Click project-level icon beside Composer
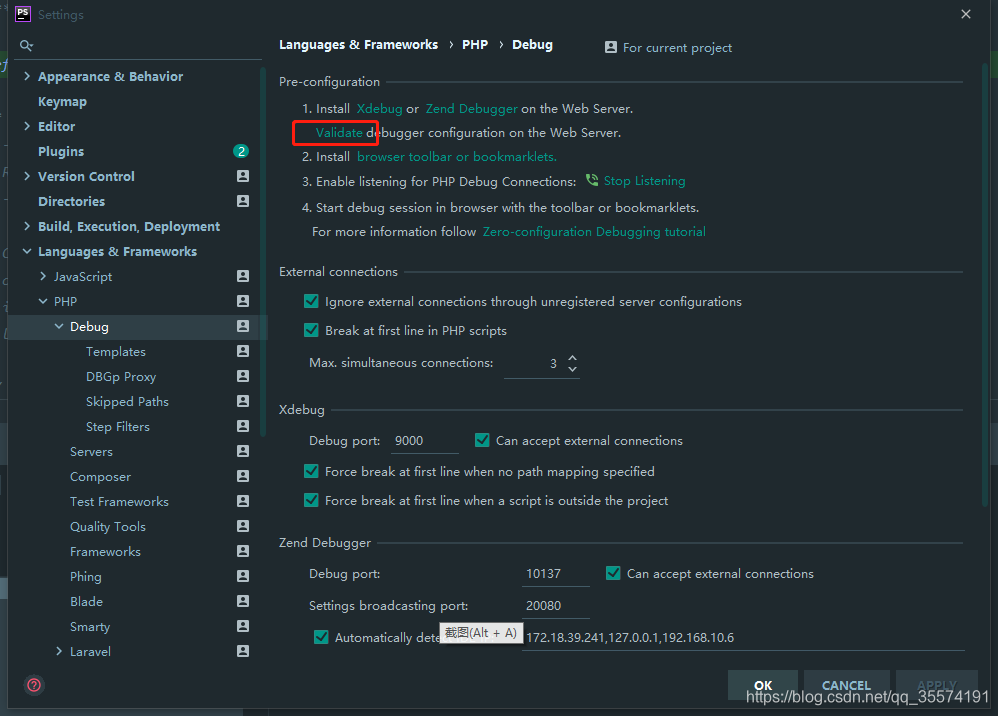Screen dimensions: 998x716 pyautogui.click(x=243, y=476)
